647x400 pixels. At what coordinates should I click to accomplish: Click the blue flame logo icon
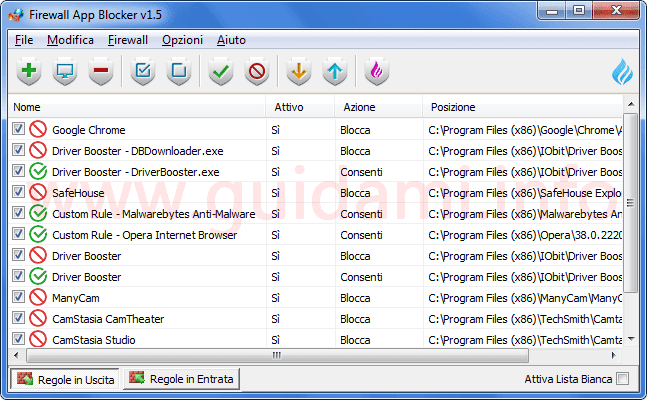[622, 71]
